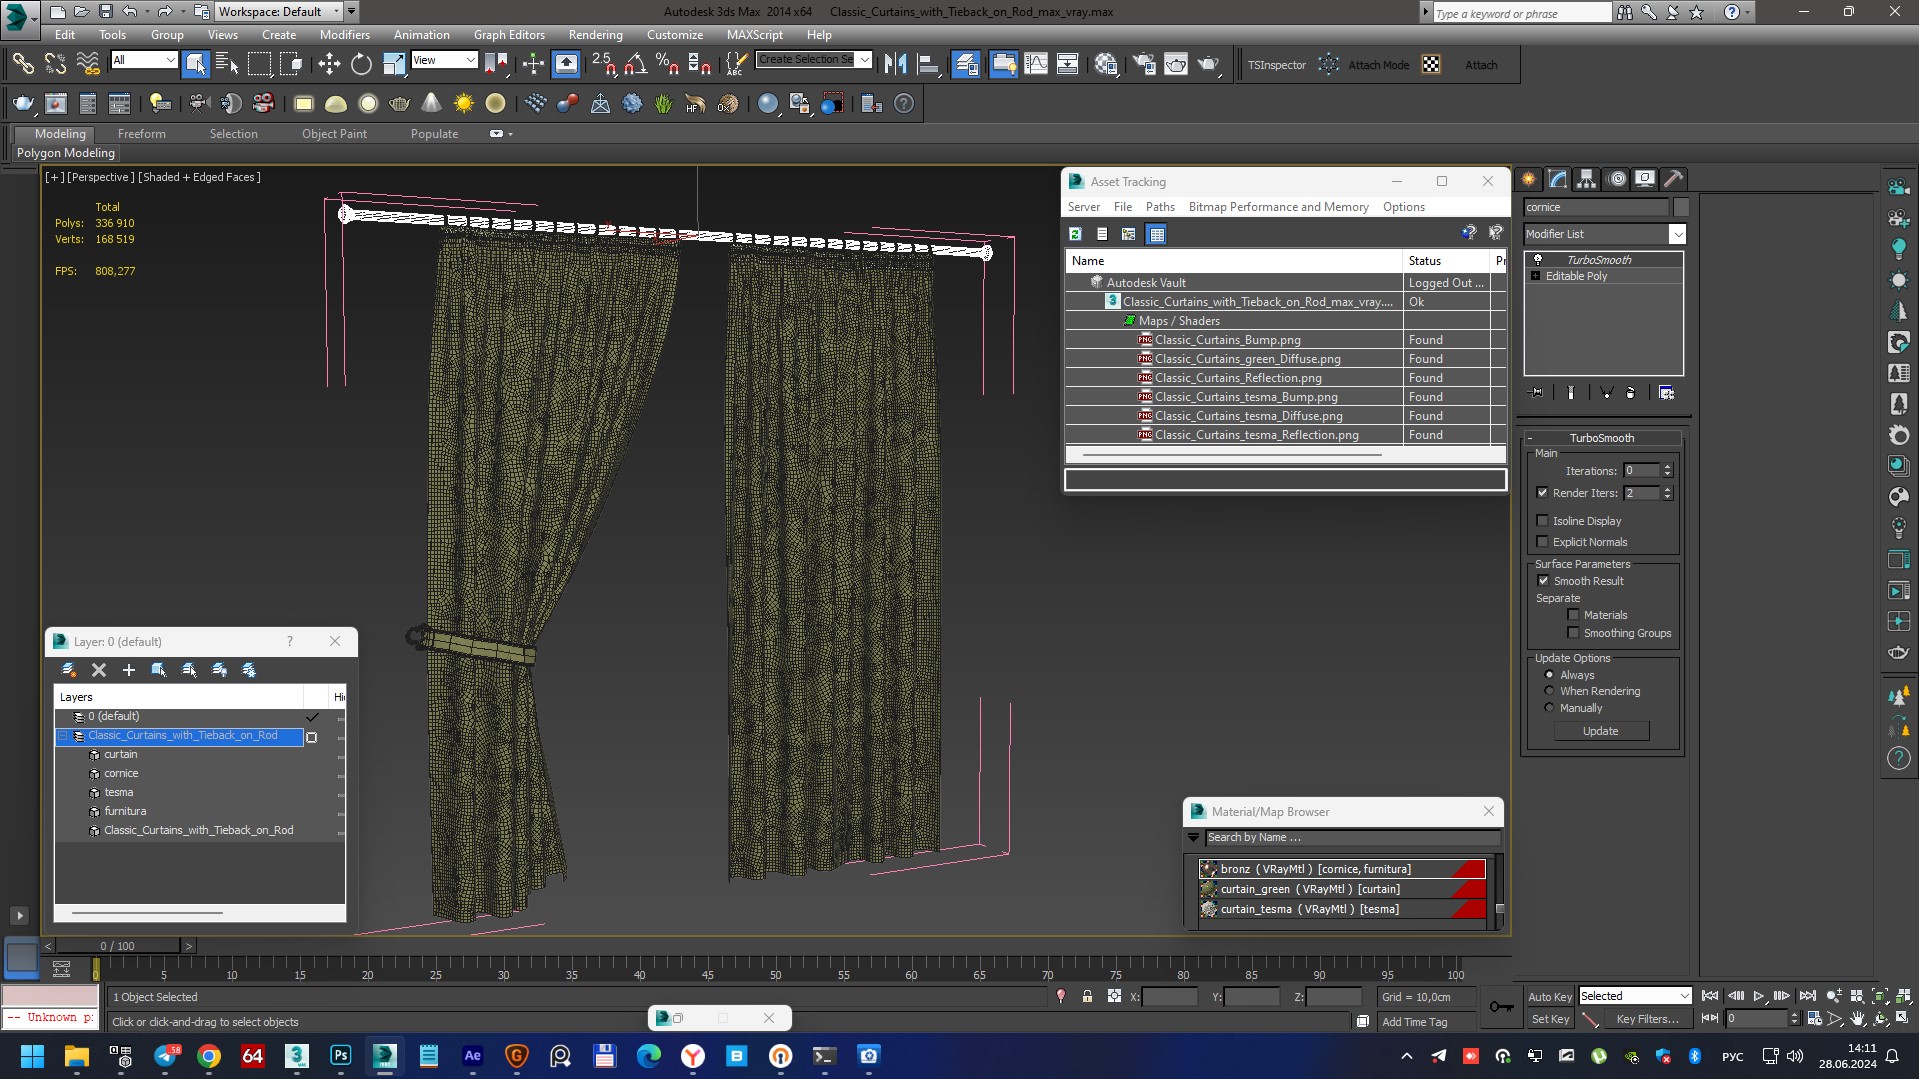Toggle the Render Iters checkbox
Viewport: 1919px width, 1079px height.
pos(1542,493)
